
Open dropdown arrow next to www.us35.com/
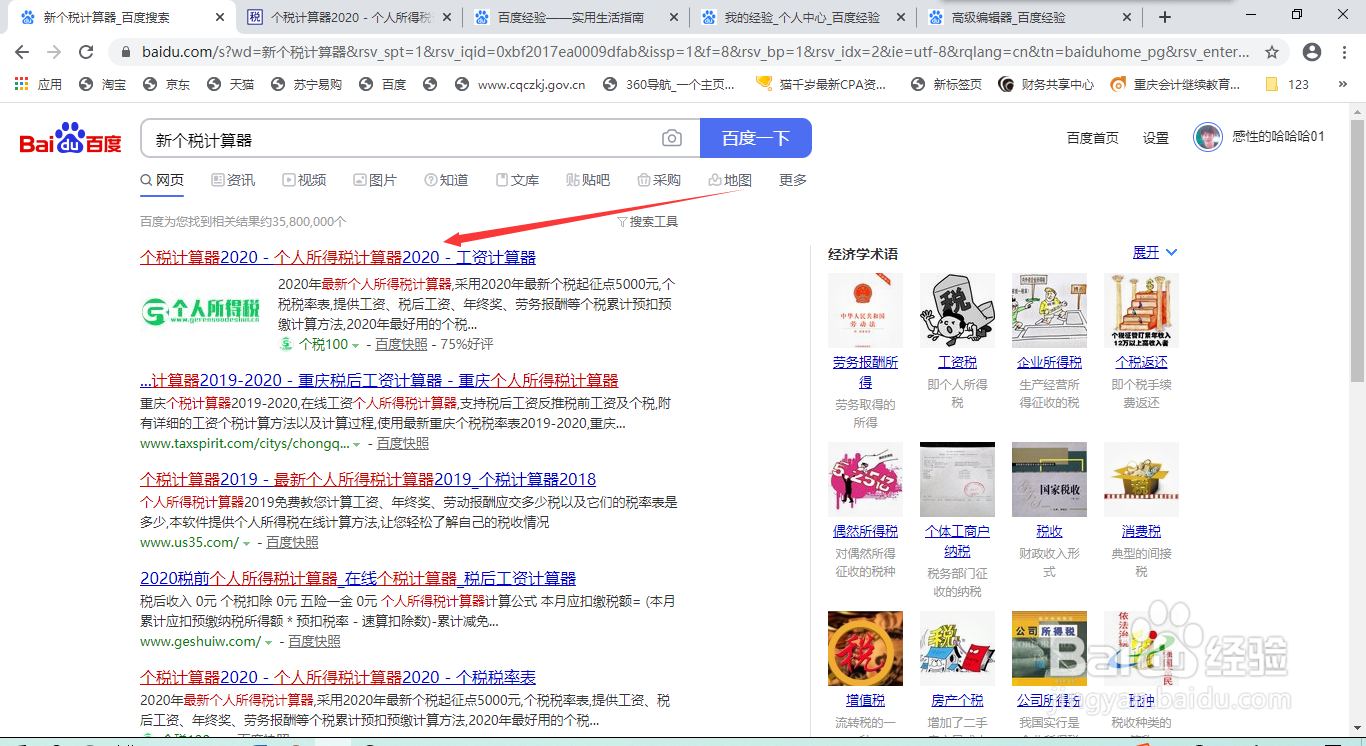(x=246, y=543)
